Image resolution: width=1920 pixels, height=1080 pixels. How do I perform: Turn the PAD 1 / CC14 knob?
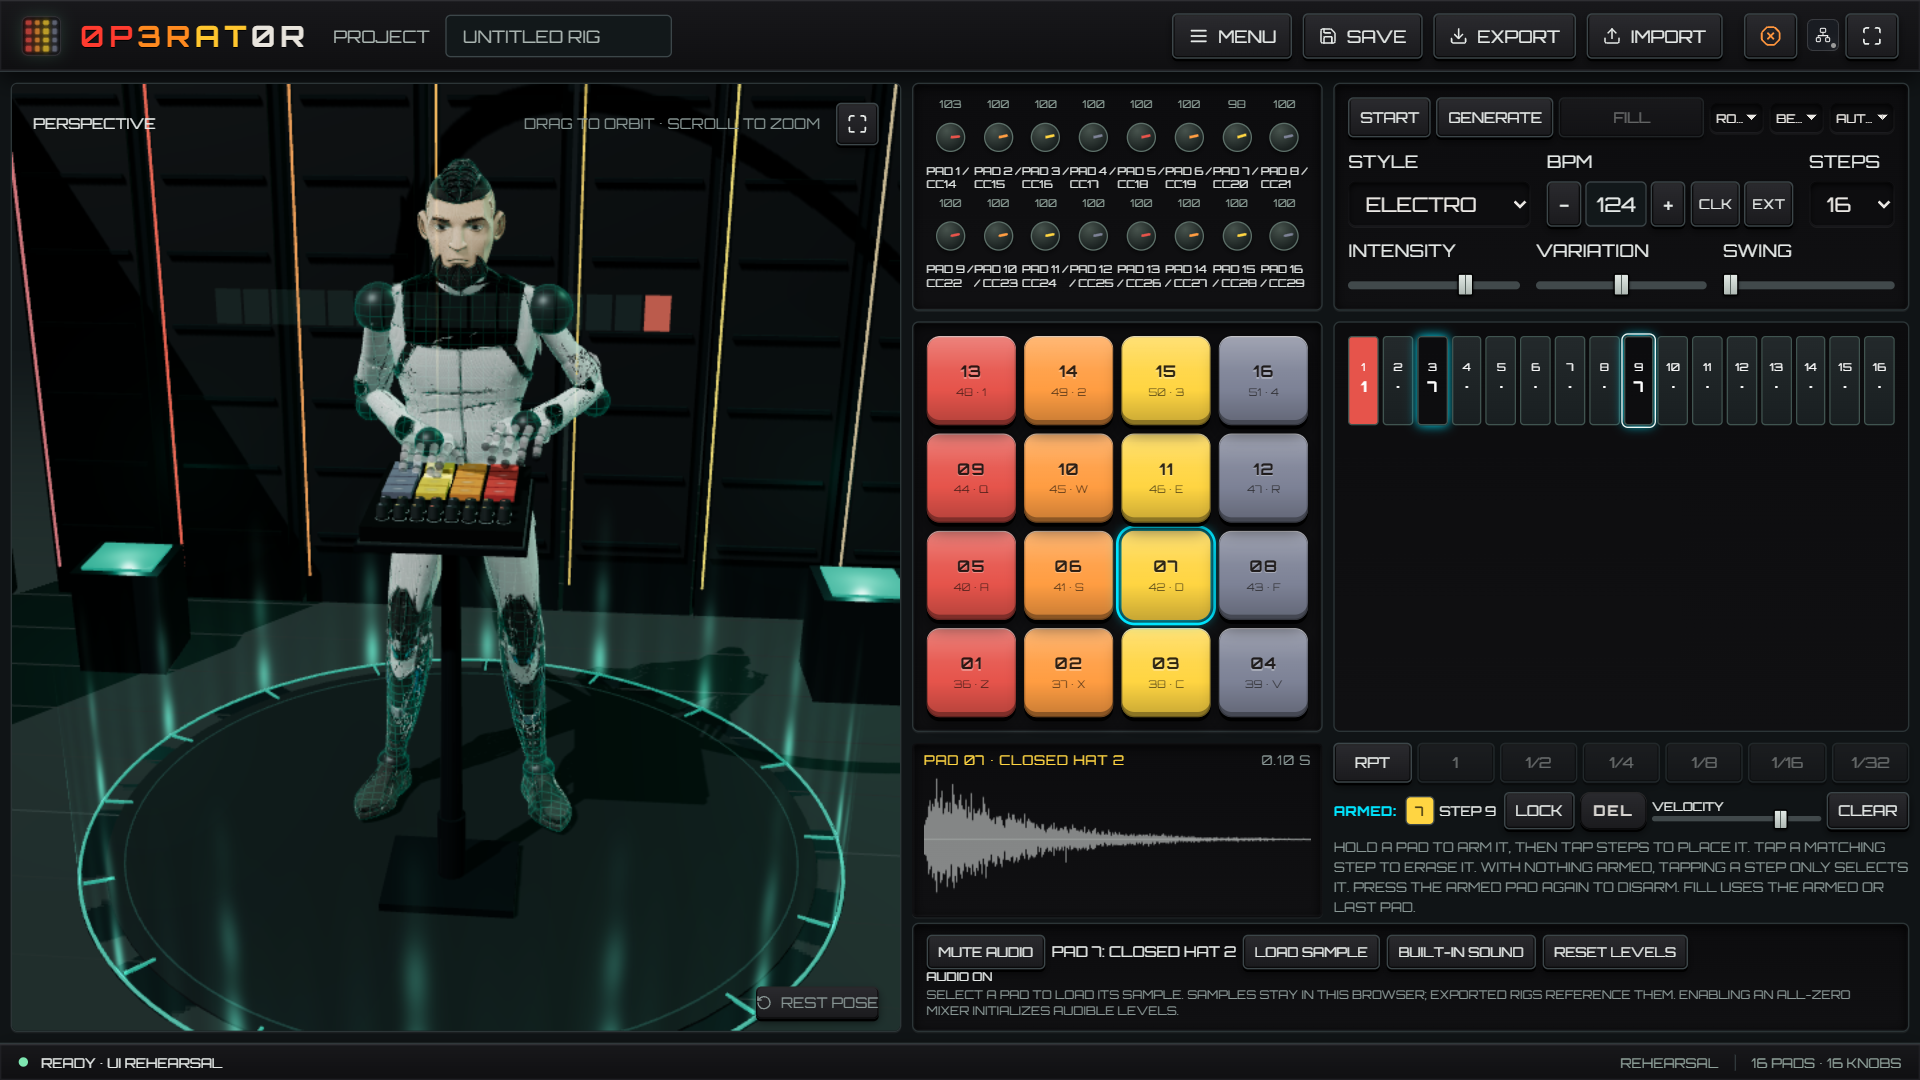point(950,137)
